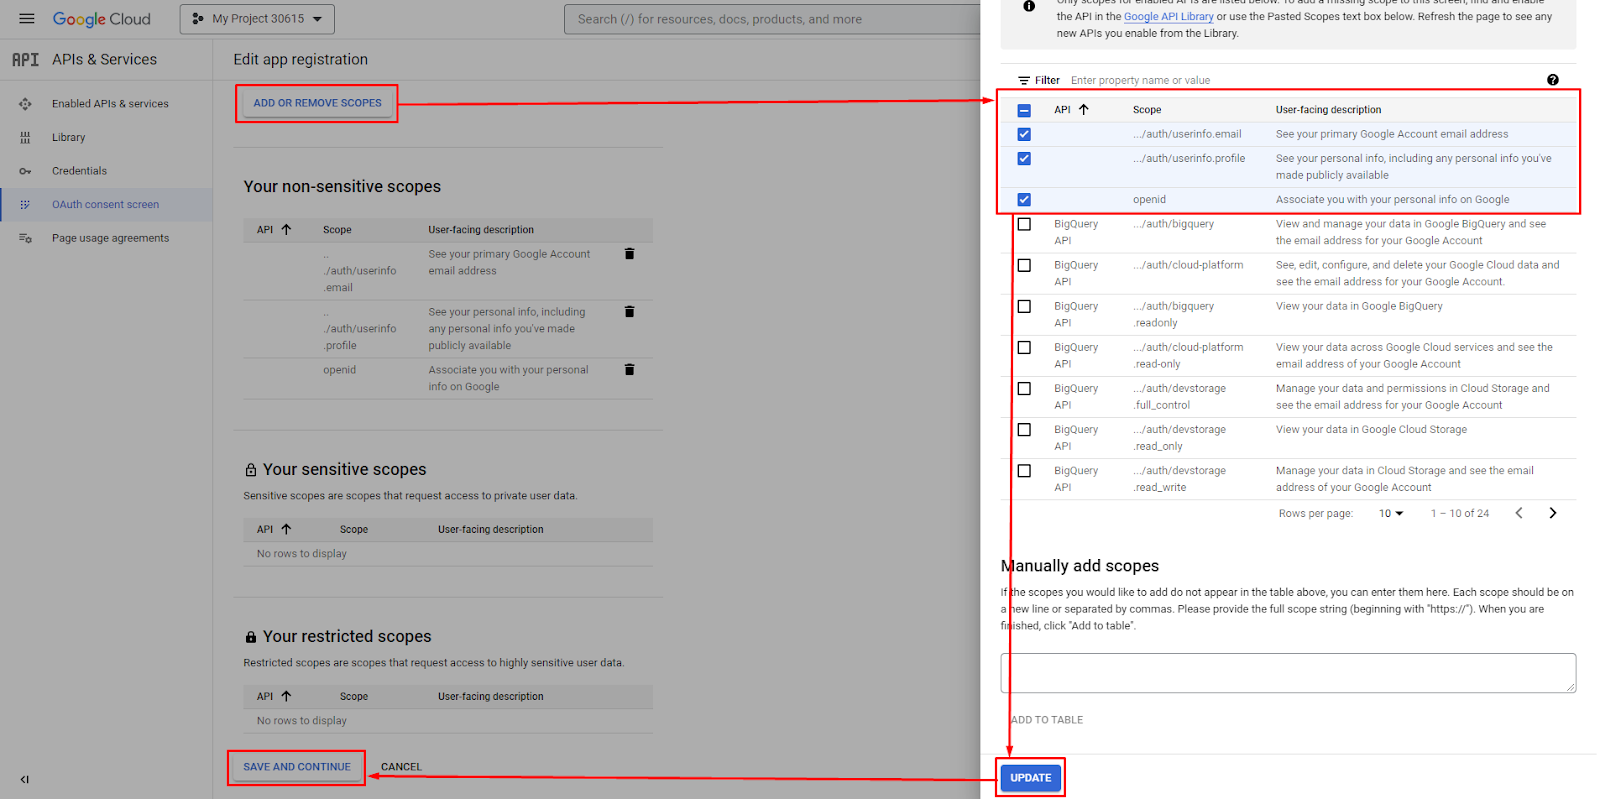Click the OAuth consent screen icon
Image resolution: width=1600 pixels, height=799 pixels.
[25, 205]
